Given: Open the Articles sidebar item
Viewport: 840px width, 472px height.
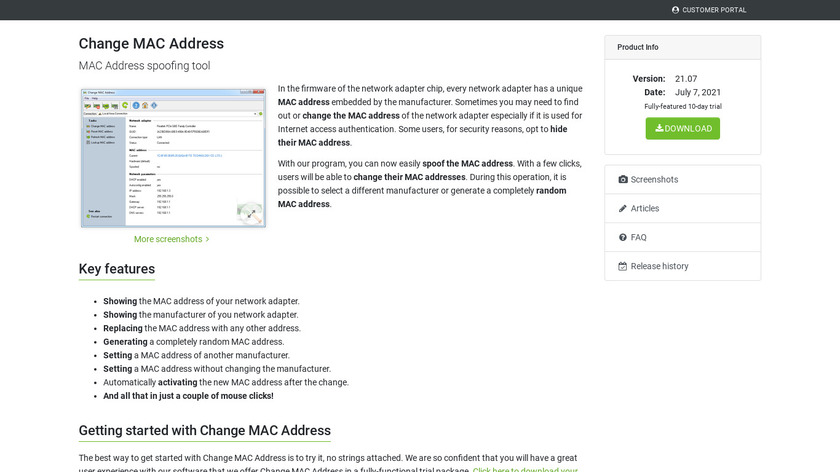Looking at the screenshot, I should click(682, 208).
